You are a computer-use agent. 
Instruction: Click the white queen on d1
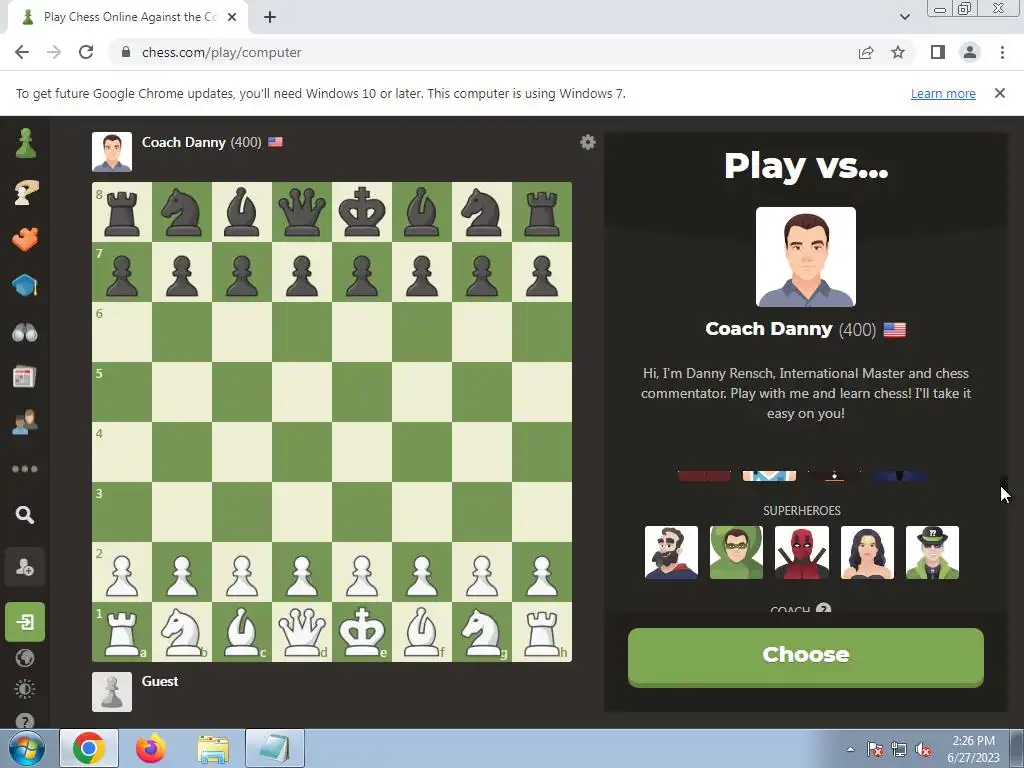point(302,632)
